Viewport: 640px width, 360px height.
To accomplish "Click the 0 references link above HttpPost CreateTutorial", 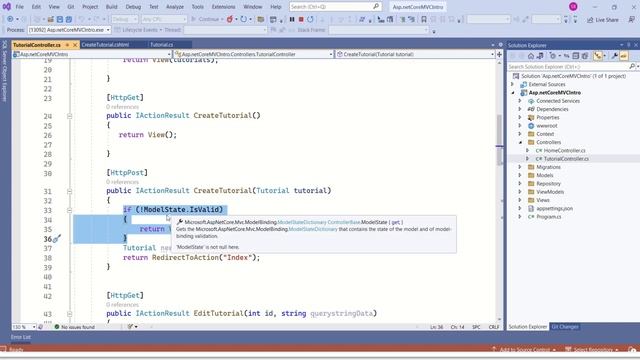I will pos(122,182).
